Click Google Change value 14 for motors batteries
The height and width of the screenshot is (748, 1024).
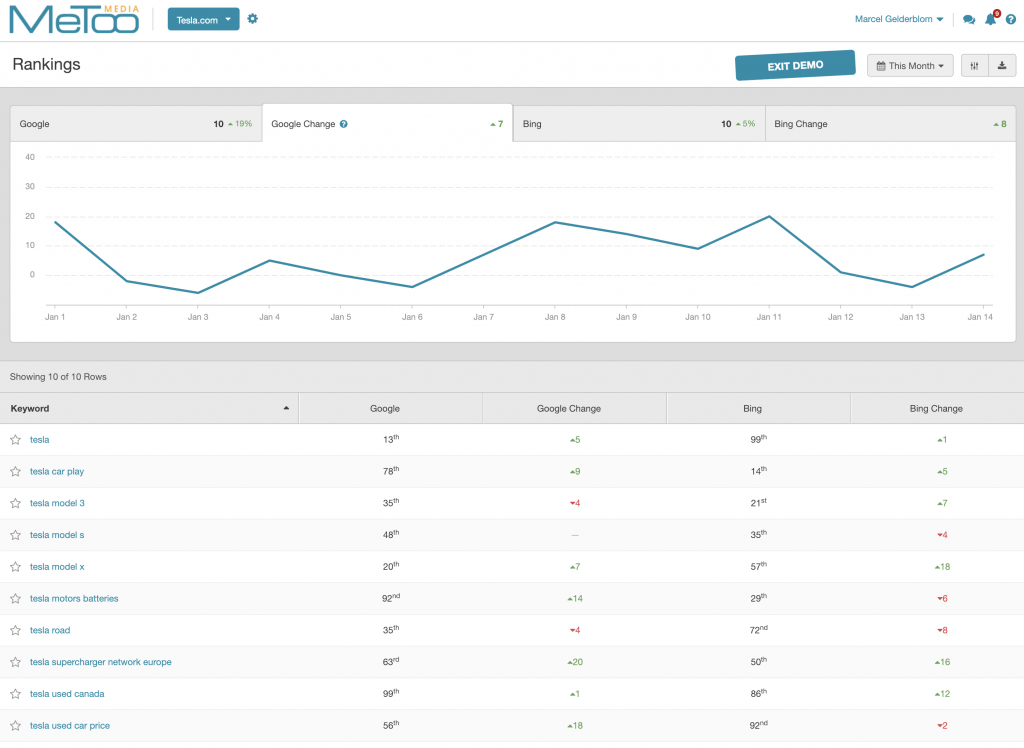pyautogui.click(x=575, y=598)
